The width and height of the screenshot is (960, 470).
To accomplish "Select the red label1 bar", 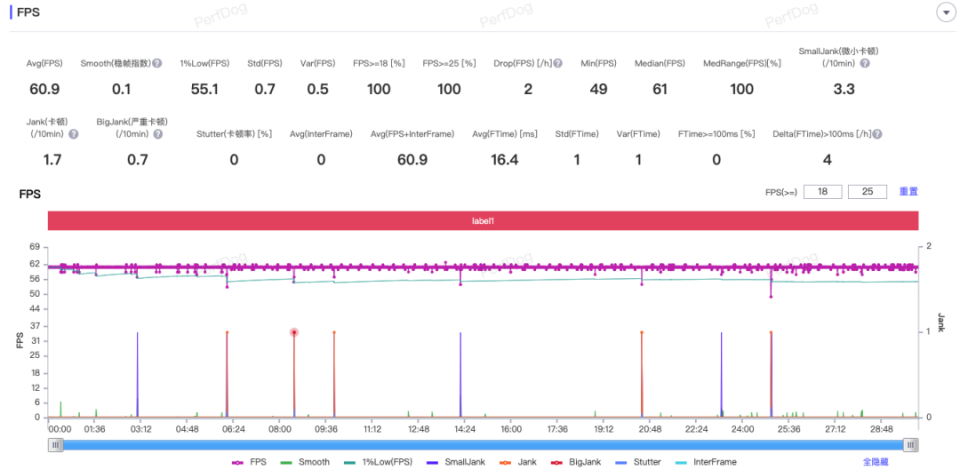I will click(x=483, y=221).
